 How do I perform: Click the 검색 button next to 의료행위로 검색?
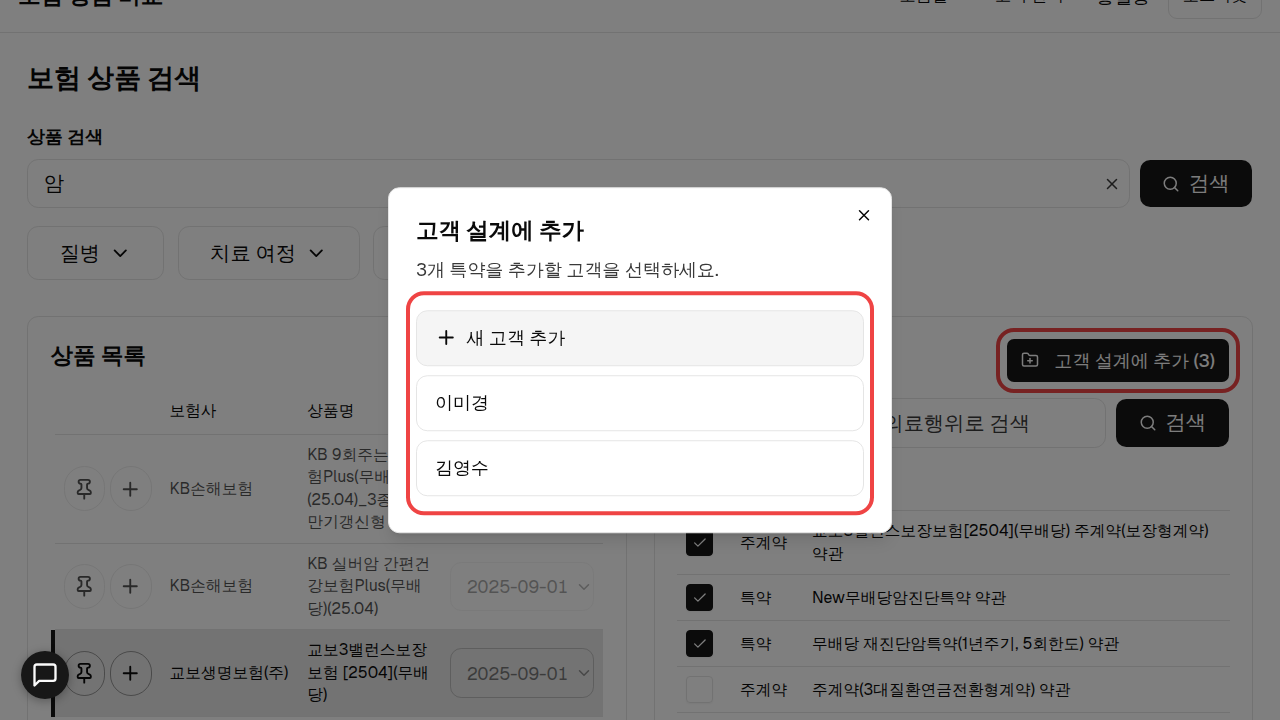click(x=1172, y=423)
